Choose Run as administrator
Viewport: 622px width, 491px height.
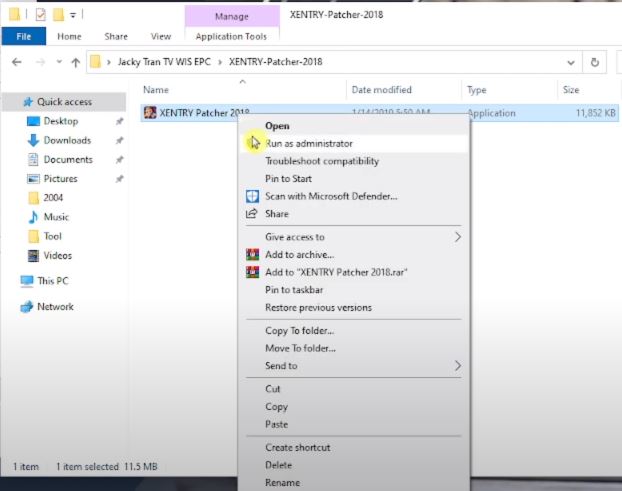pos(353,144)
